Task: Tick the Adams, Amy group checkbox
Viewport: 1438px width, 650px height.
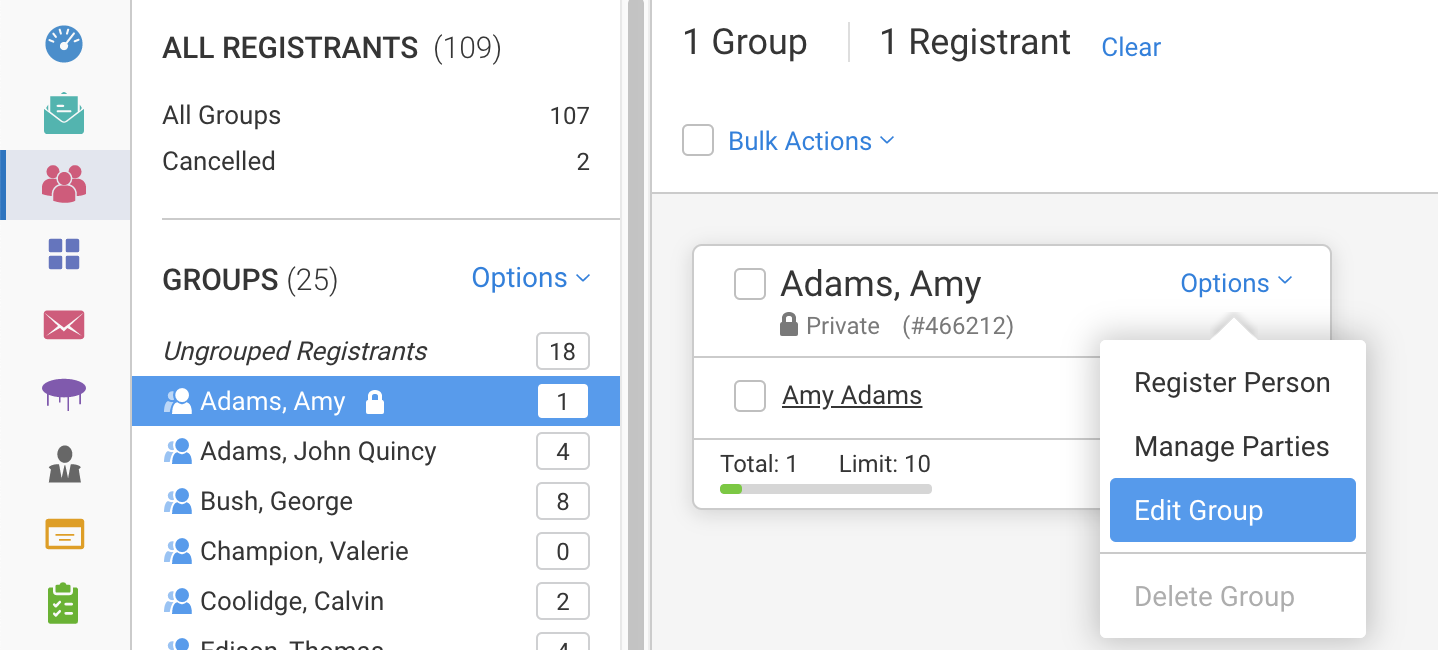Action: click(750, 284)
